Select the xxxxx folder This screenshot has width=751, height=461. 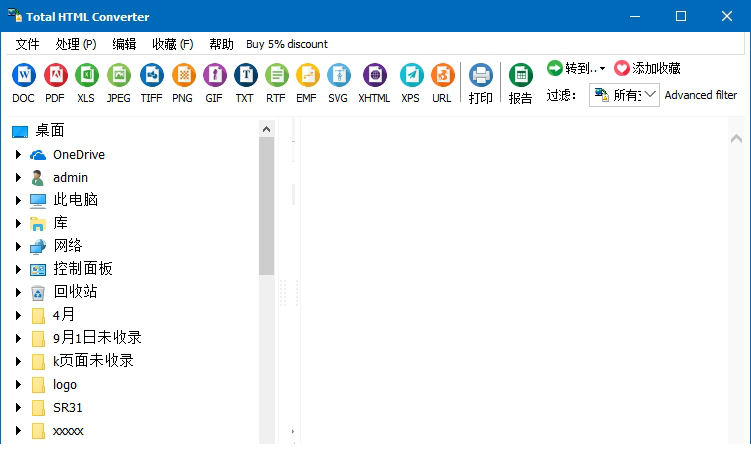click(68, 431)
